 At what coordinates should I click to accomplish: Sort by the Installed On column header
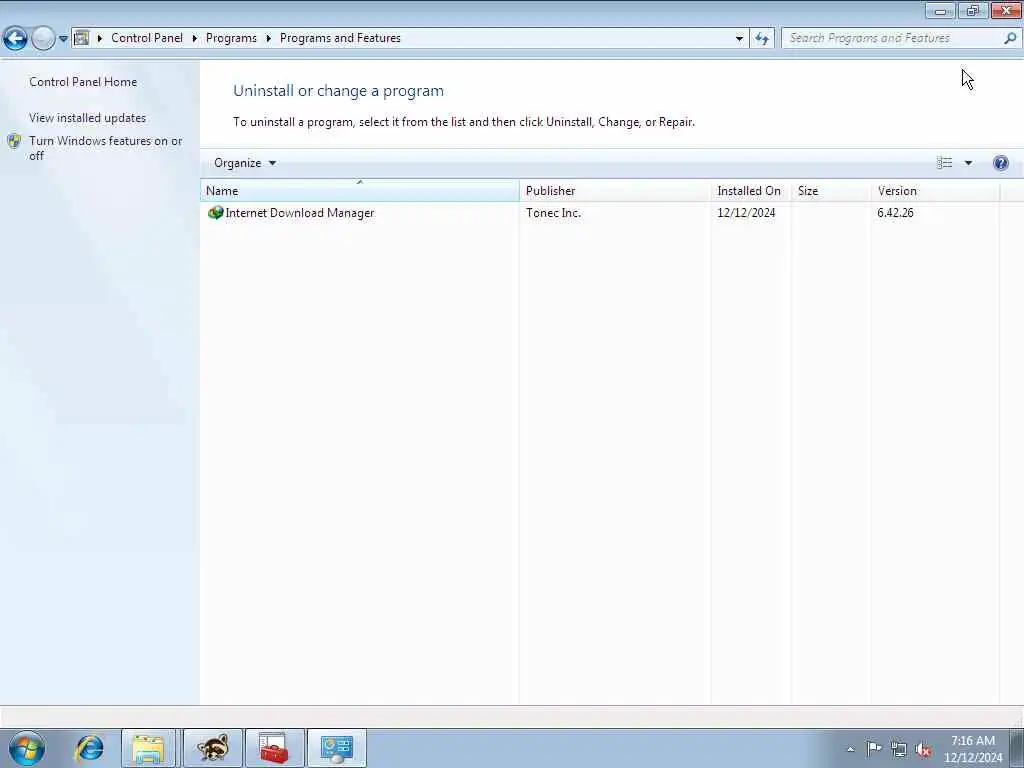point(750,191)
